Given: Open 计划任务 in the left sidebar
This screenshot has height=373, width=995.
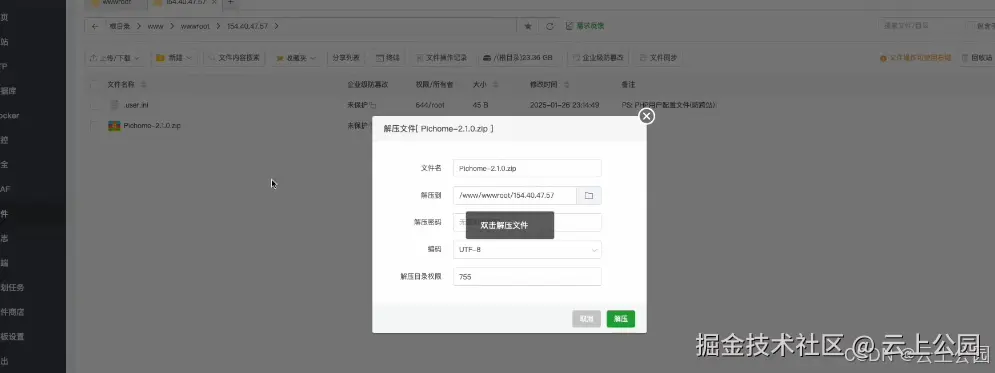Looking at the screenshot, I should [x=11, y=287].
